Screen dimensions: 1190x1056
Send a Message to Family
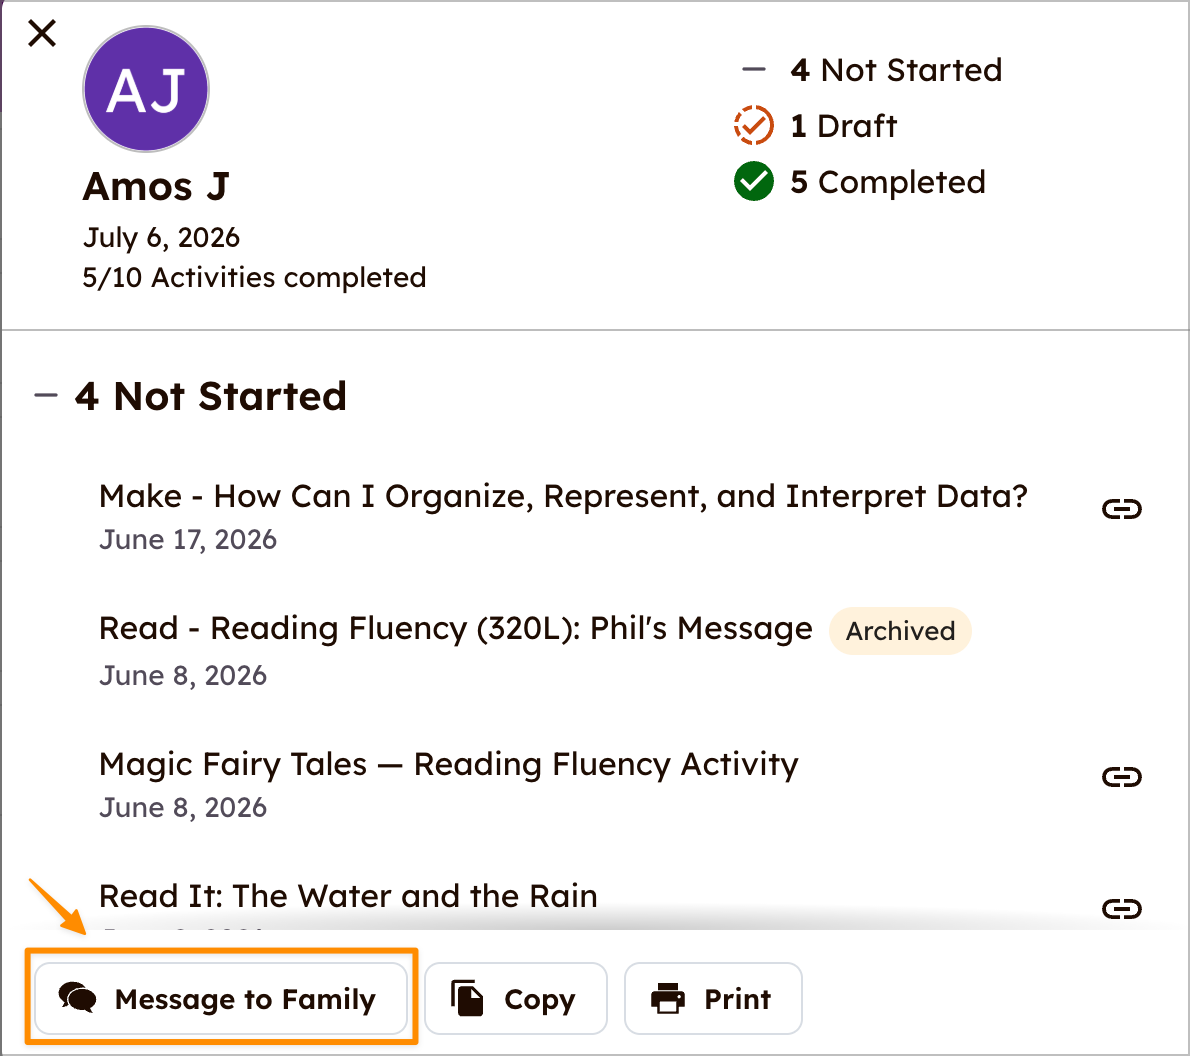tap(221, 998)
